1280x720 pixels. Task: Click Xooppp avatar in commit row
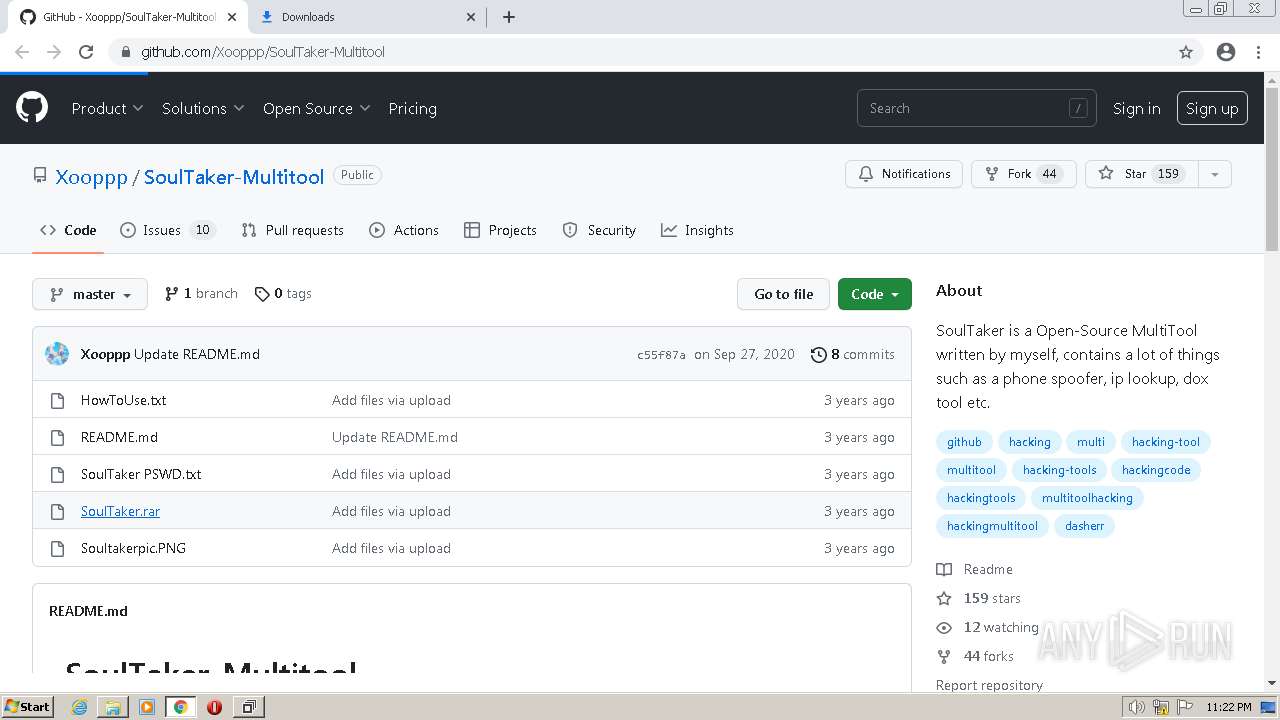(58, 354)
